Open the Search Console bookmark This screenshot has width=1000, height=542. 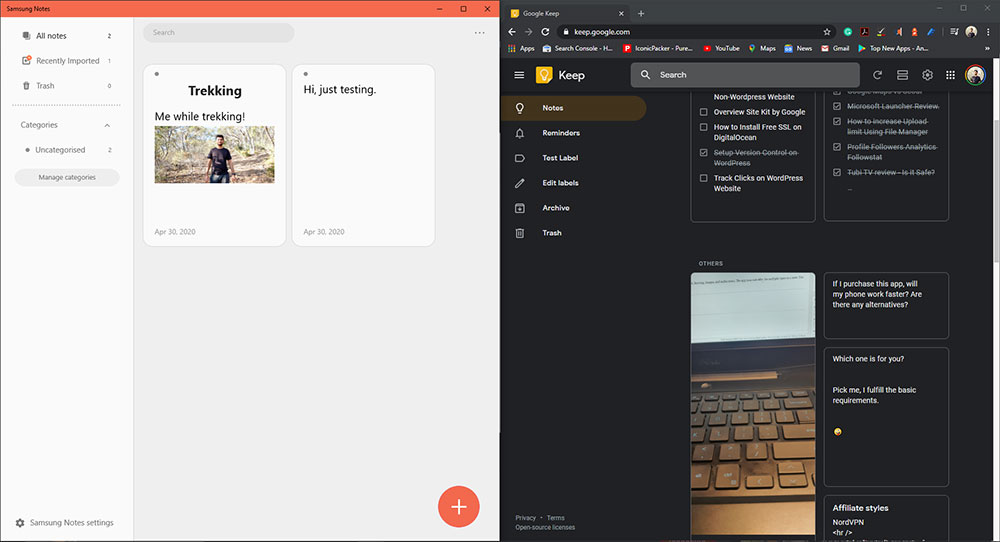577,48
